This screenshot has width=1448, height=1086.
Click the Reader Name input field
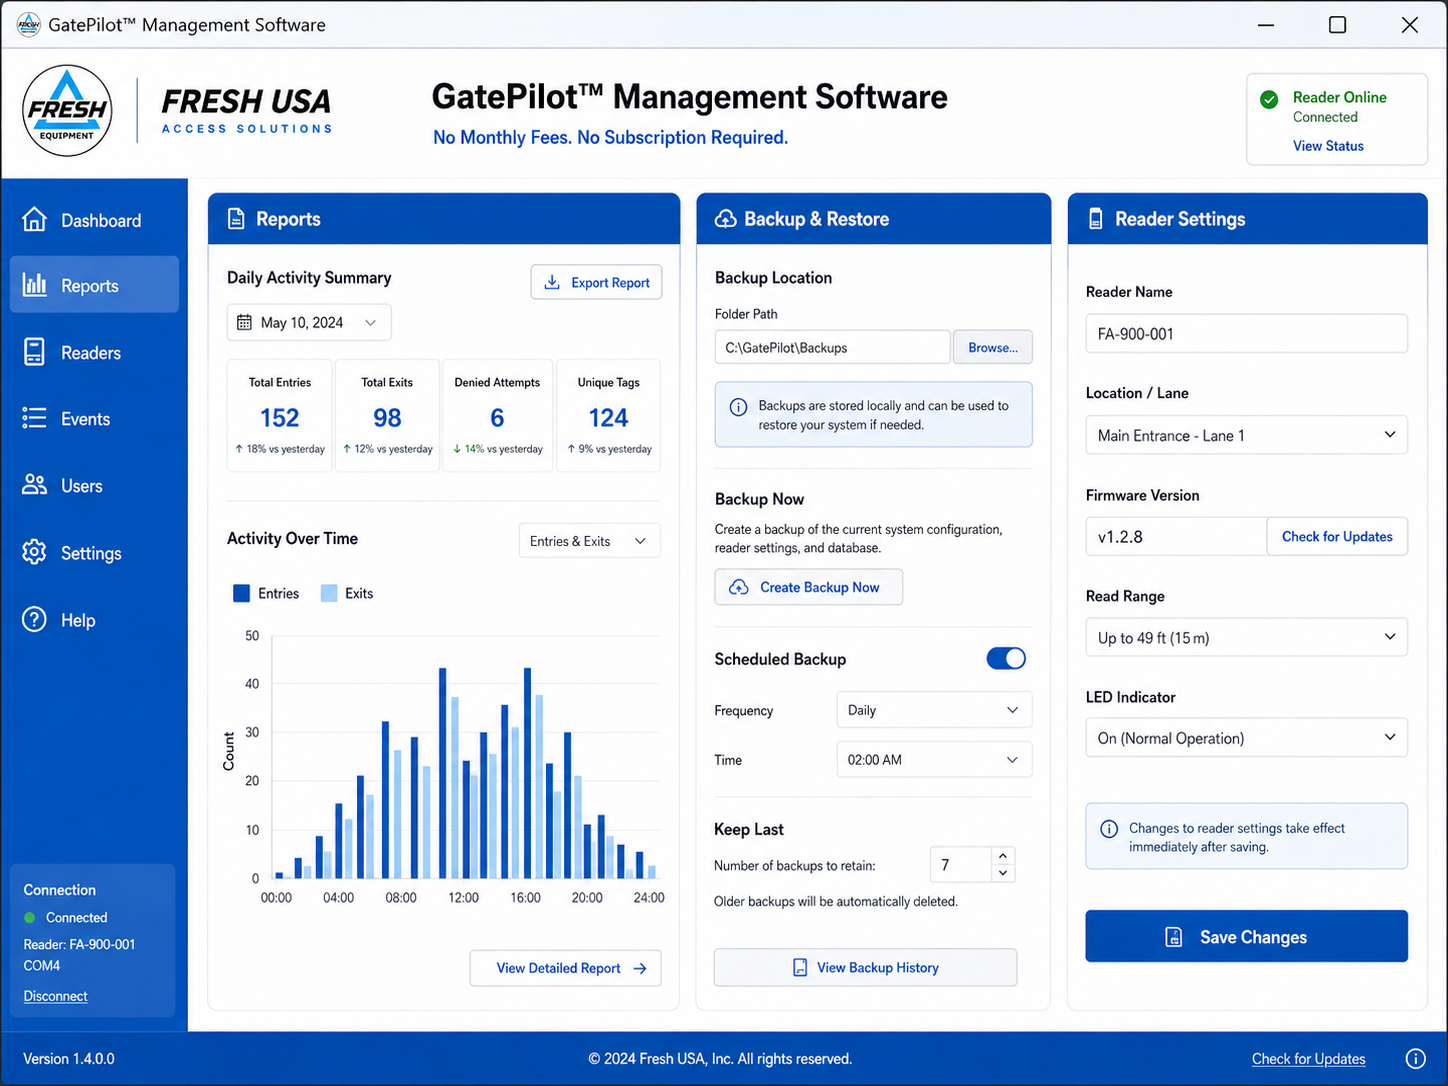click(1246, 333)
